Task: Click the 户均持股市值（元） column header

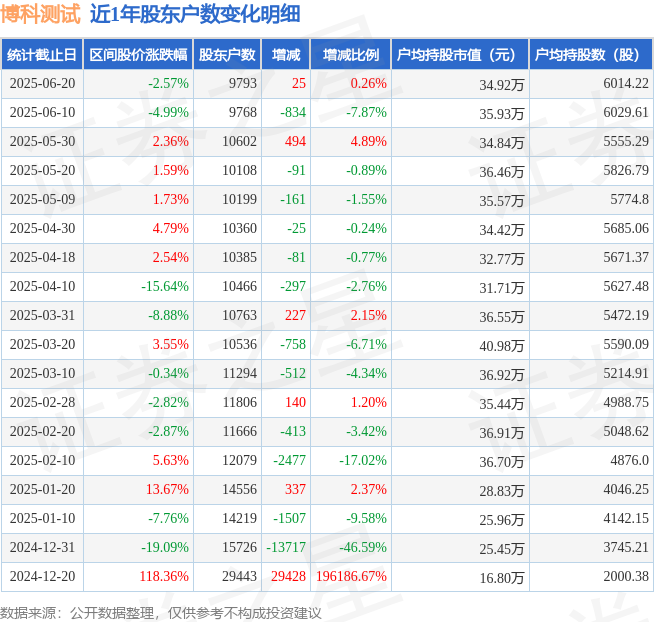Action: [x=460, y=55]
